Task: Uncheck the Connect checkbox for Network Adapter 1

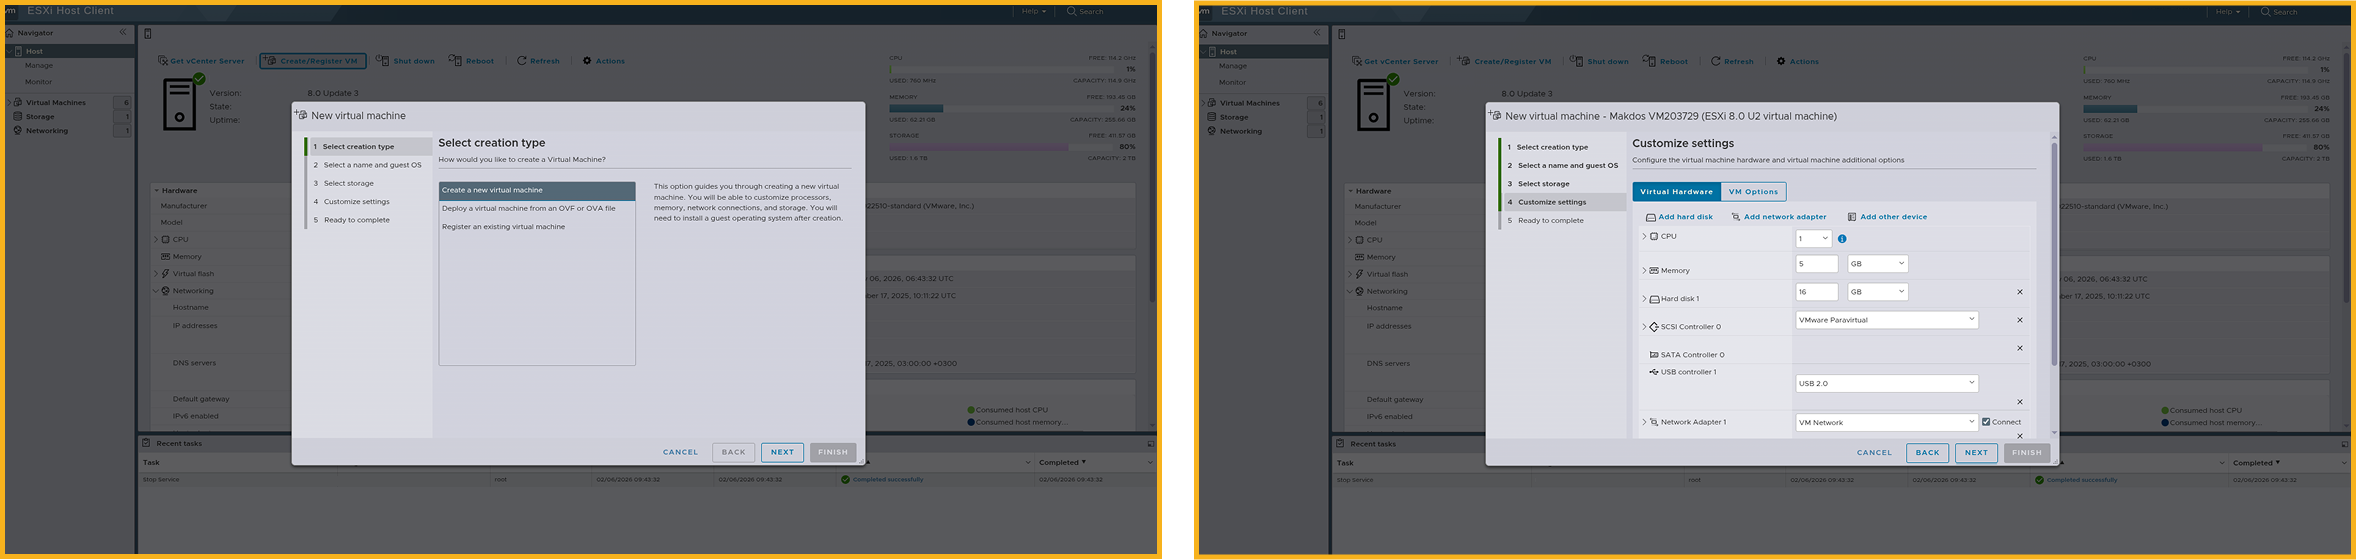Action: coord(1986,422)
